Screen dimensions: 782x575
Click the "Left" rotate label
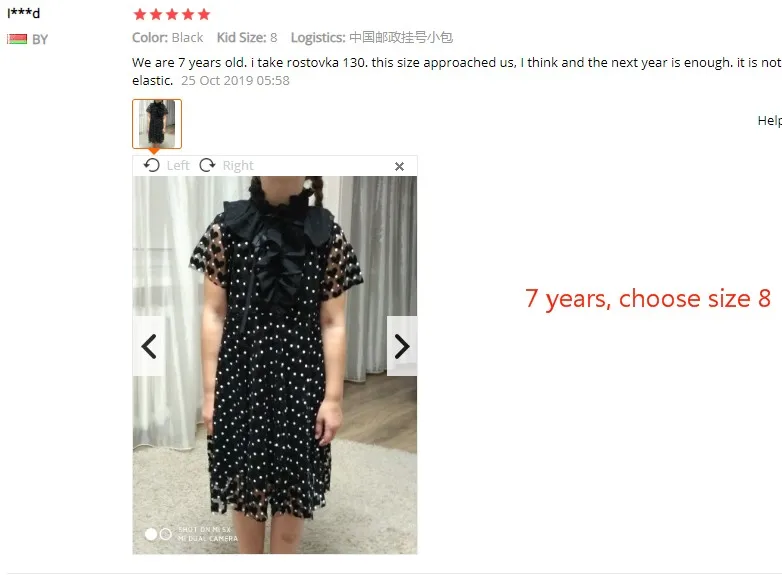[178, 166]
